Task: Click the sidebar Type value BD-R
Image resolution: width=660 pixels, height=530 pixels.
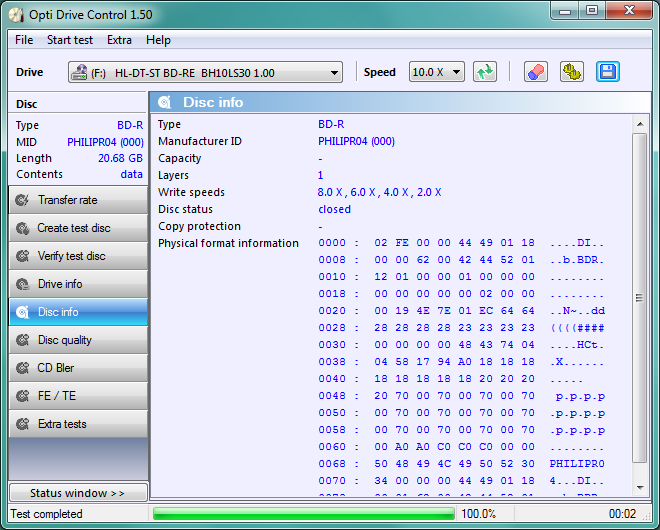Action: pyautogui.click(x=130, y=125)
